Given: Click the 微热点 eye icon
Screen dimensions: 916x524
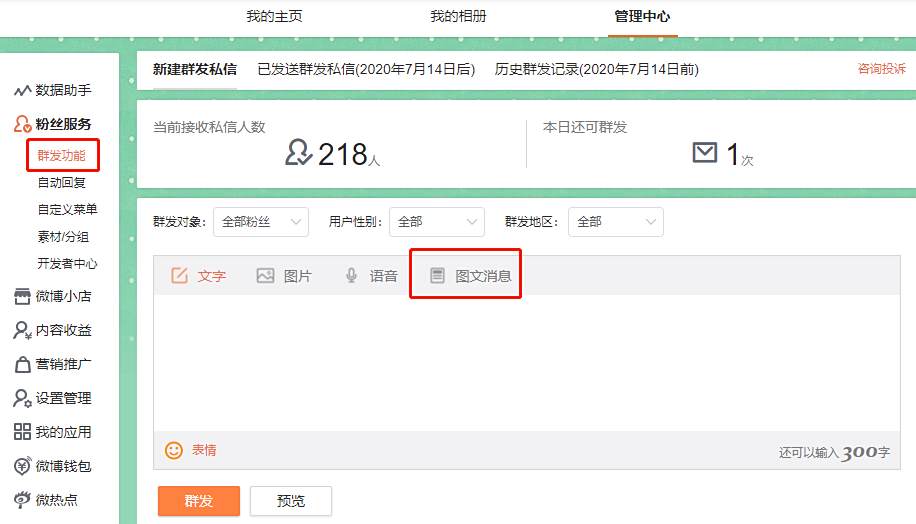Looking at the screenshot, I should [x=22, y=500].
